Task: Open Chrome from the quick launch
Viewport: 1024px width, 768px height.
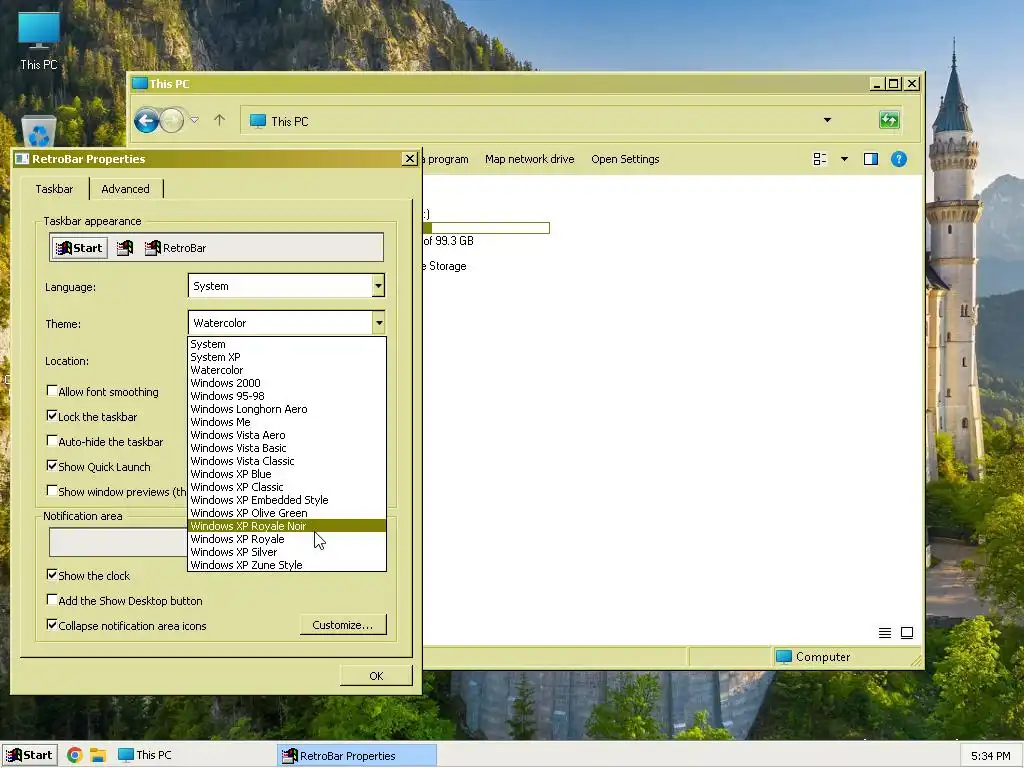Action: coord(74,755)
